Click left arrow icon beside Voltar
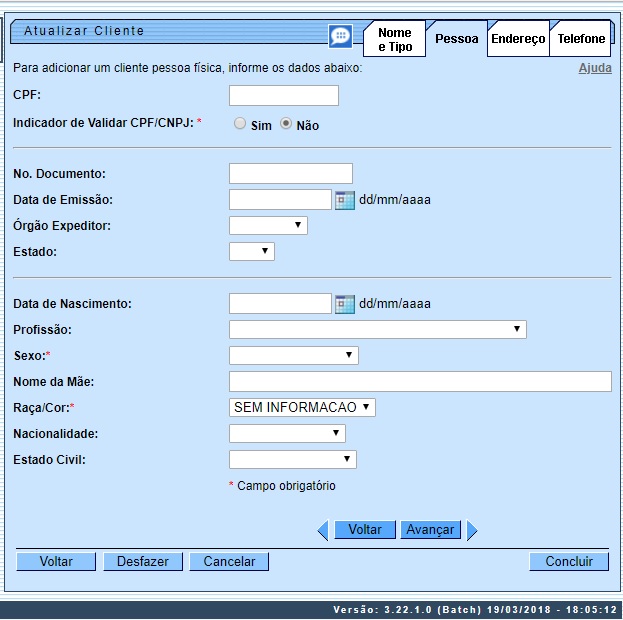 click(323, 530)
